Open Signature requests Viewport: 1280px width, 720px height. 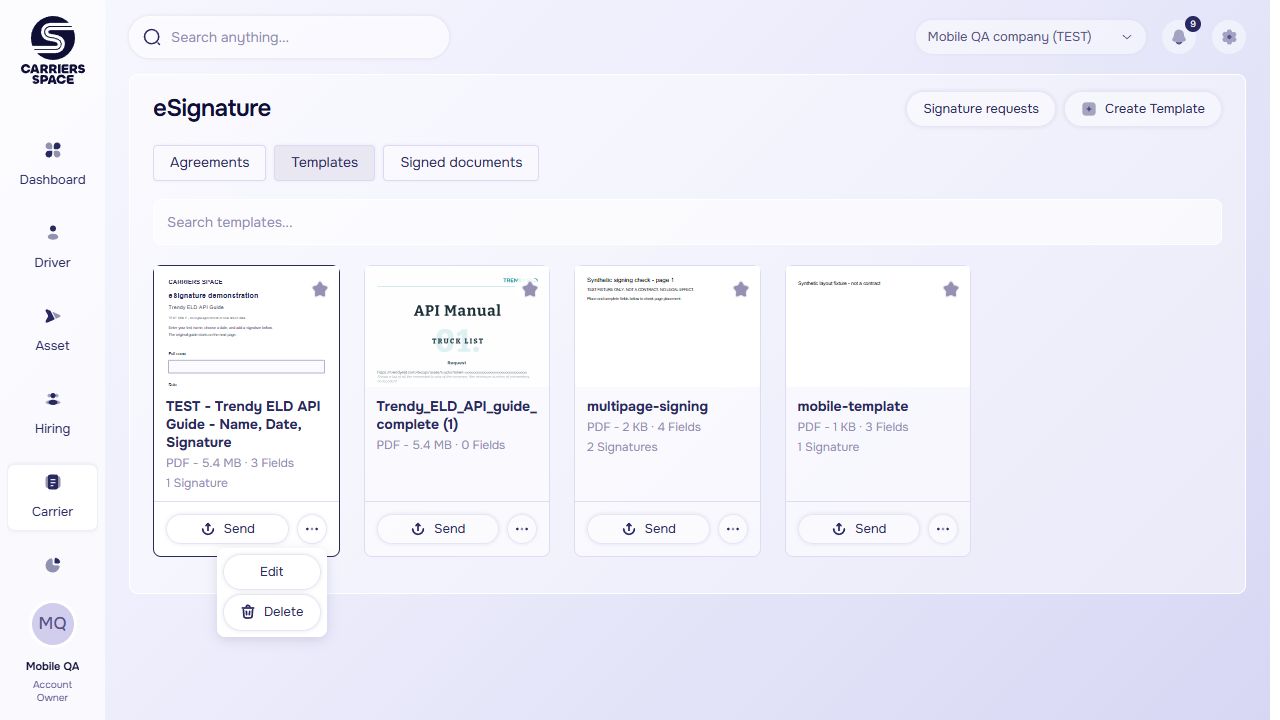click(981, 109)
